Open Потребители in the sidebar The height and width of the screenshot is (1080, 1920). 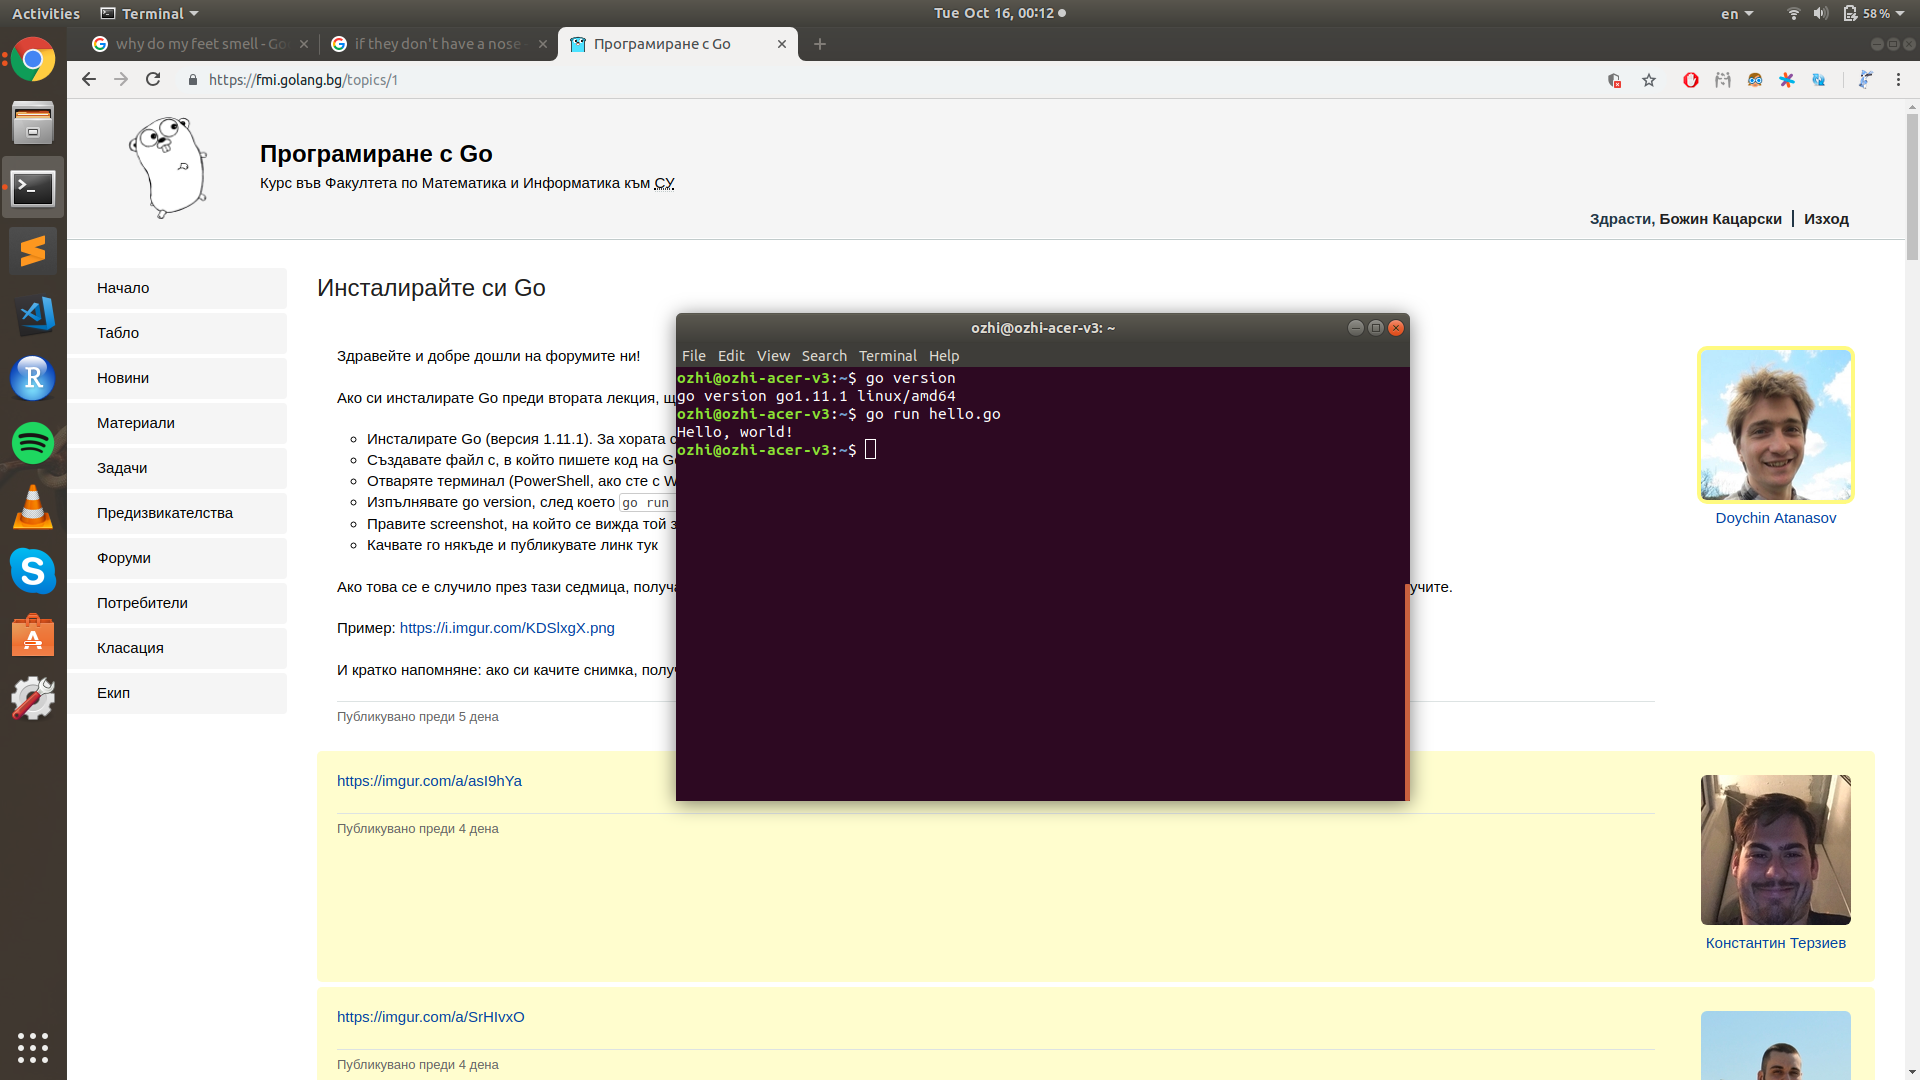pos(177,603)
